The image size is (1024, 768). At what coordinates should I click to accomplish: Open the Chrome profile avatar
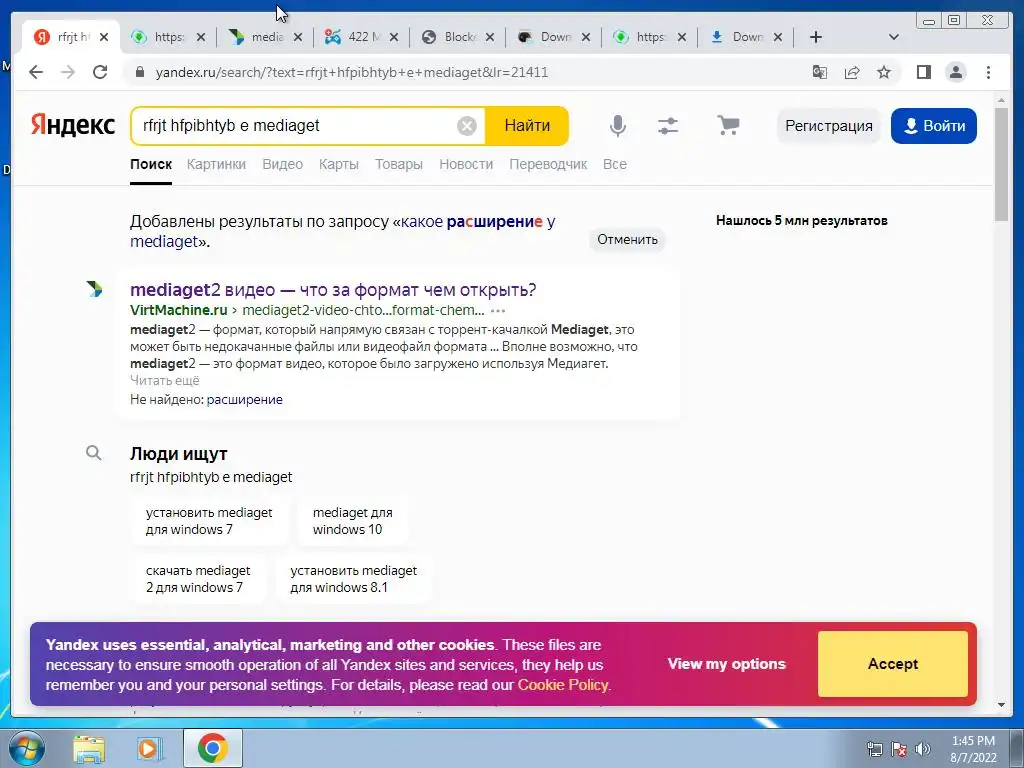point(956,72)
